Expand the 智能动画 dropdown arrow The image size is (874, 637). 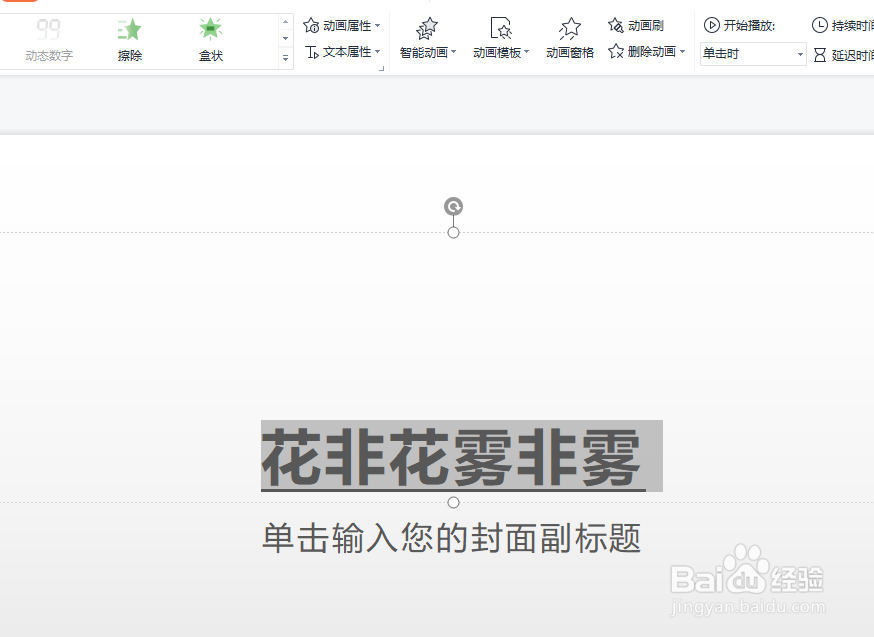tap(454, 52)
